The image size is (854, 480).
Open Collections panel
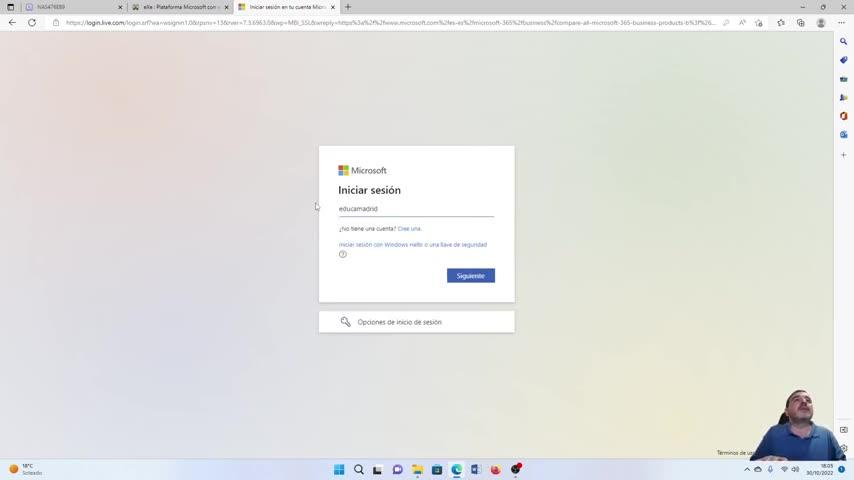click(x=801, y=23)
